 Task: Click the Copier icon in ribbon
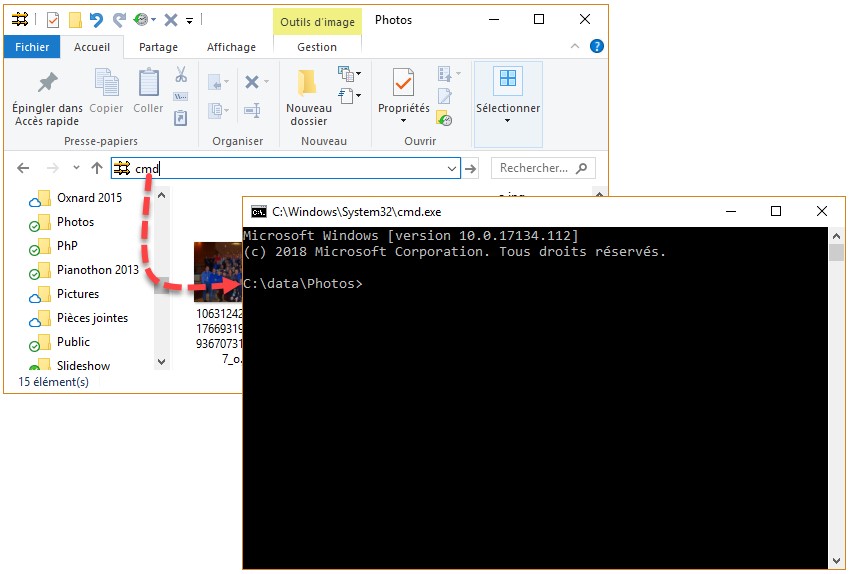click(x=106, y=83)
